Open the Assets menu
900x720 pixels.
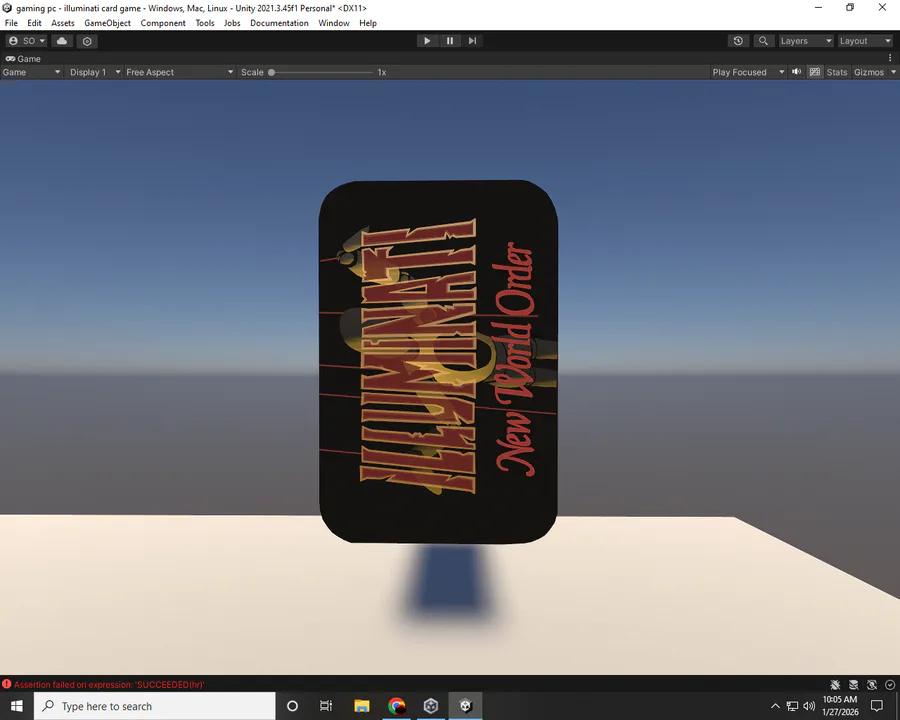[x=63, y=23]
